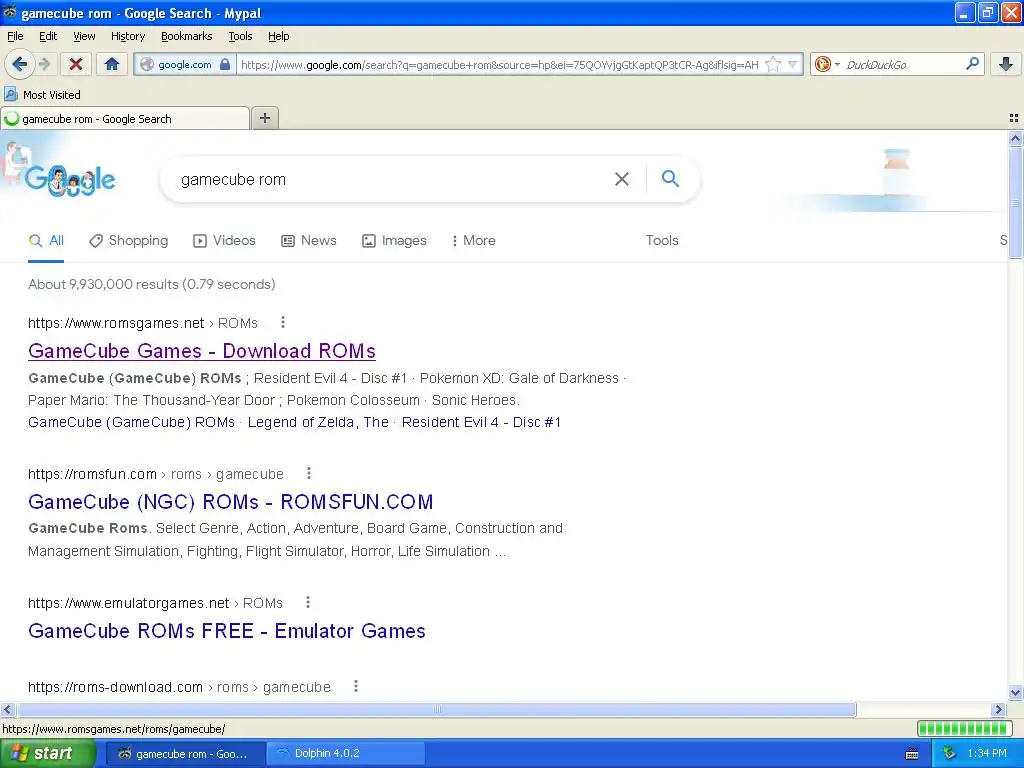Click the horizontal scrollbar right arrow
The image size is (1024, 768).
(x=998, y=709)
